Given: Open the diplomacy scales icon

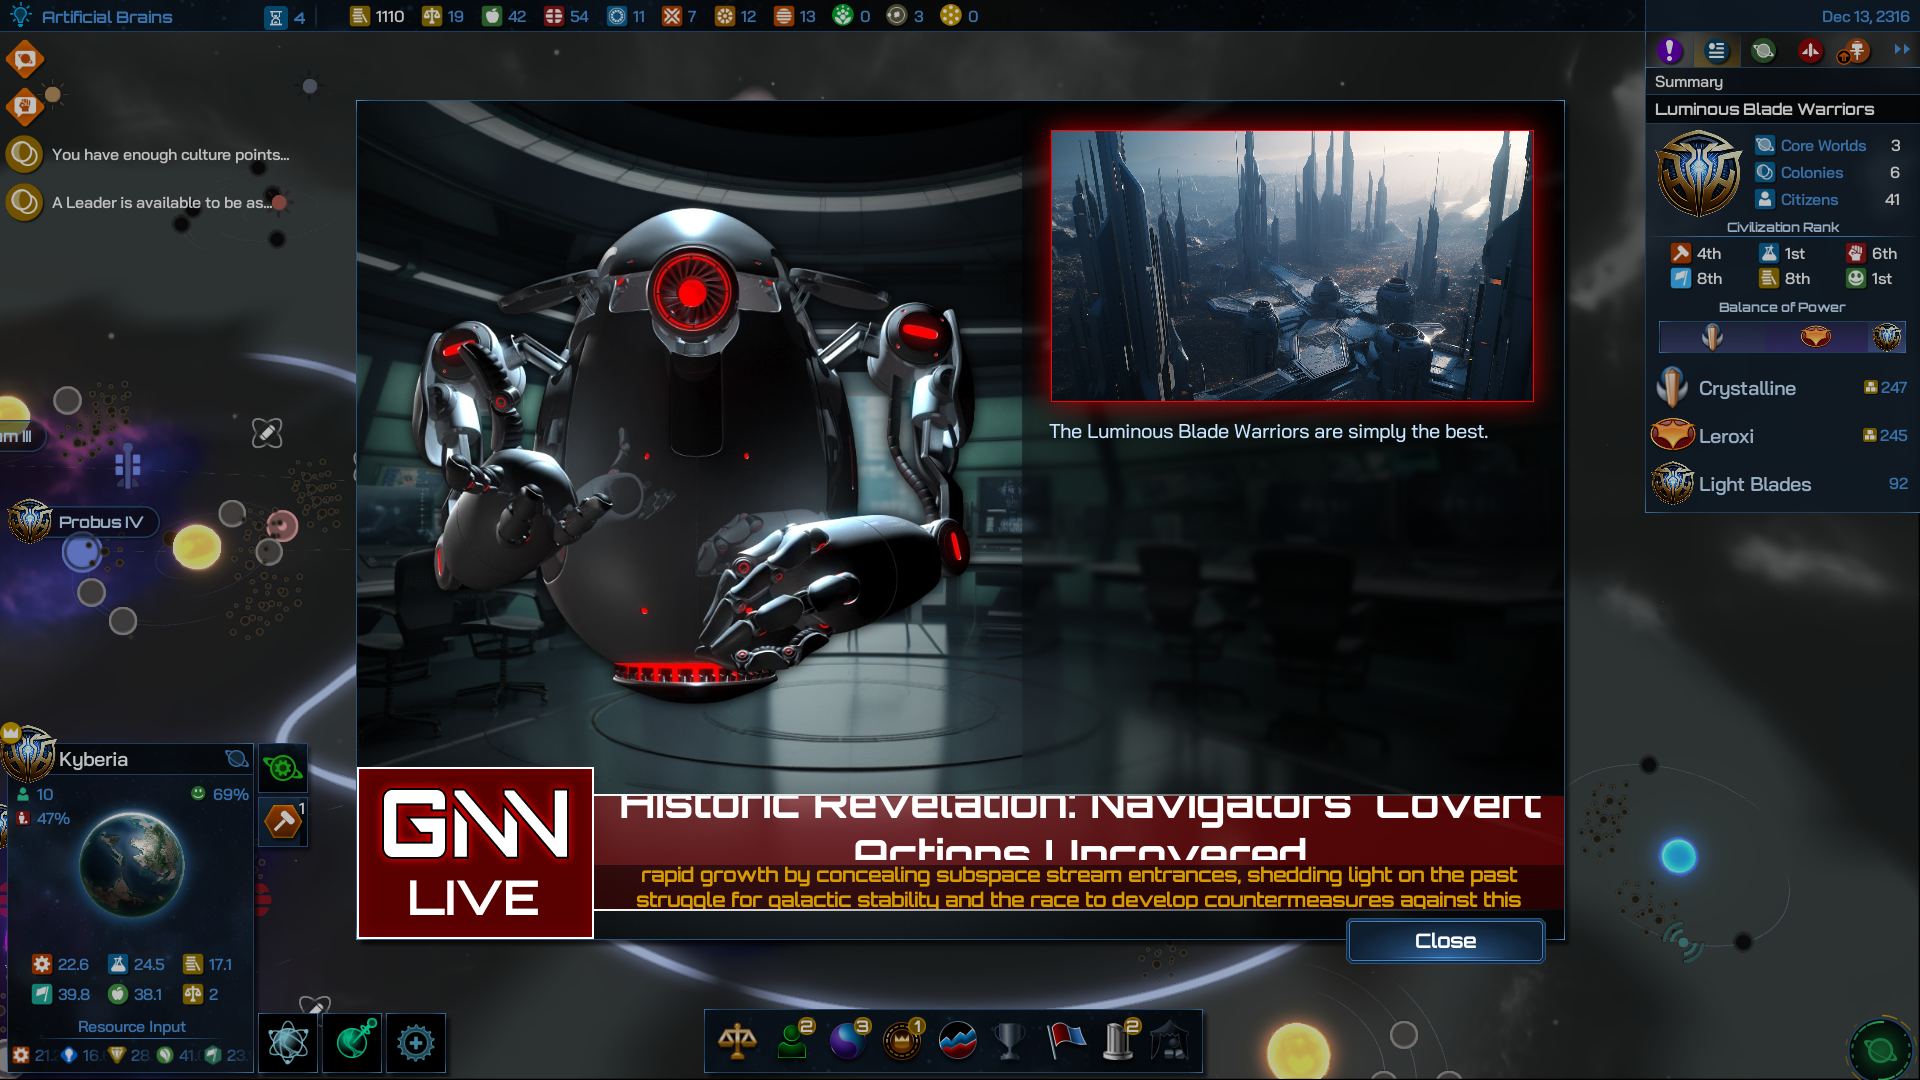Looking at the screenshot, I should [x=737, y=1041].
